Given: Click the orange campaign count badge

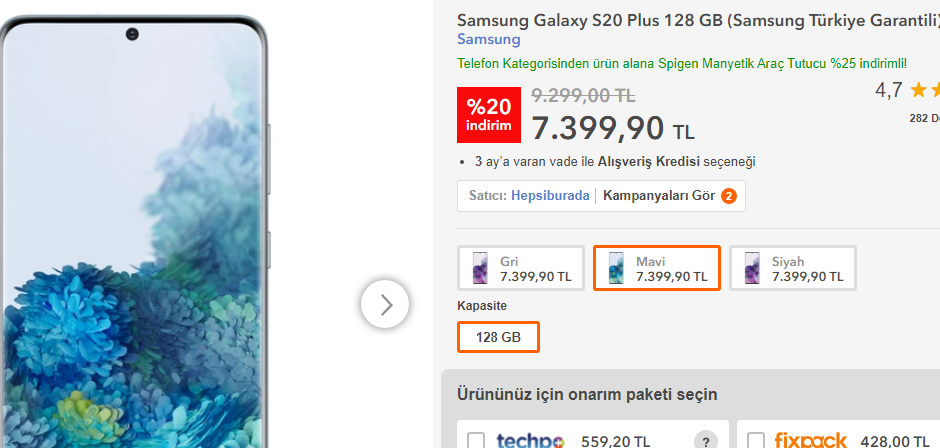Looking at the screenshot, I should [x=728, y=196].
